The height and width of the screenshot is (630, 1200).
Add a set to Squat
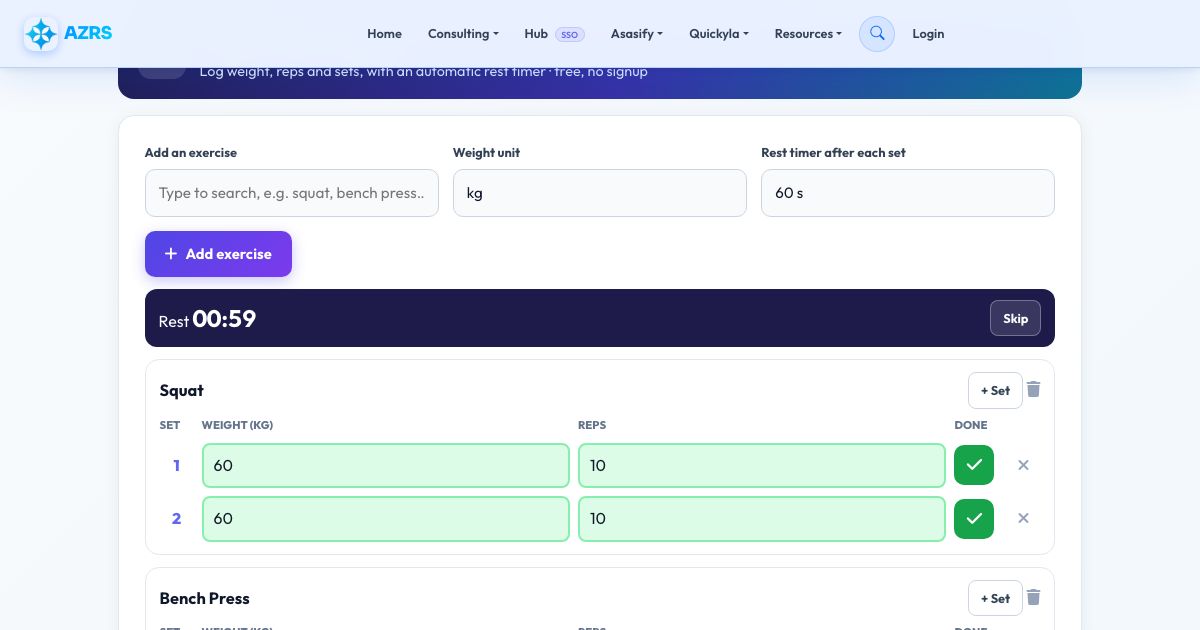pyautogui.click(x=995, y=390)
